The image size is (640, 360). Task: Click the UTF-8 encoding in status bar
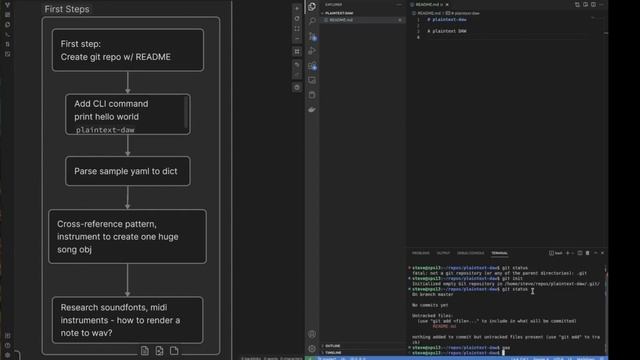(x=558, y=358)
